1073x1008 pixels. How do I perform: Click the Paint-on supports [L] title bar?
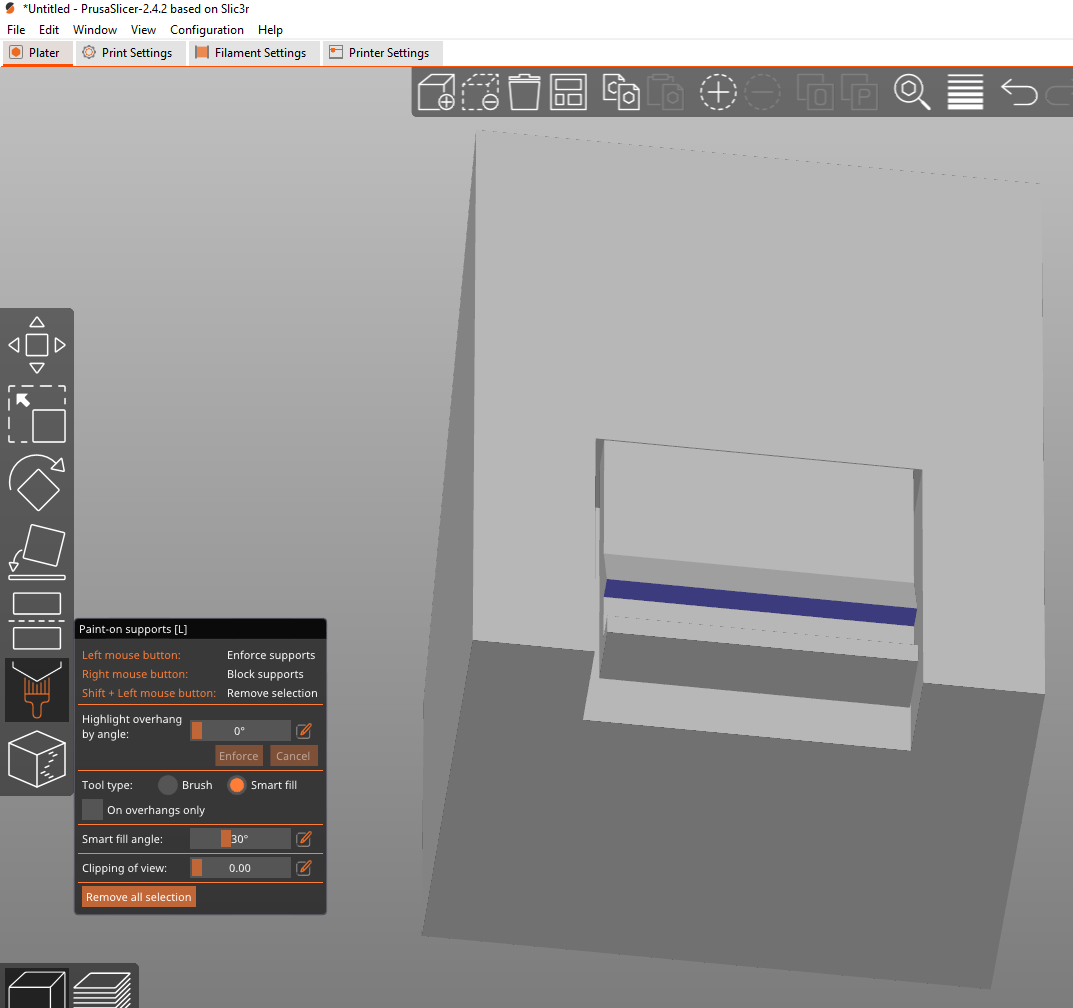click(200, 629)
